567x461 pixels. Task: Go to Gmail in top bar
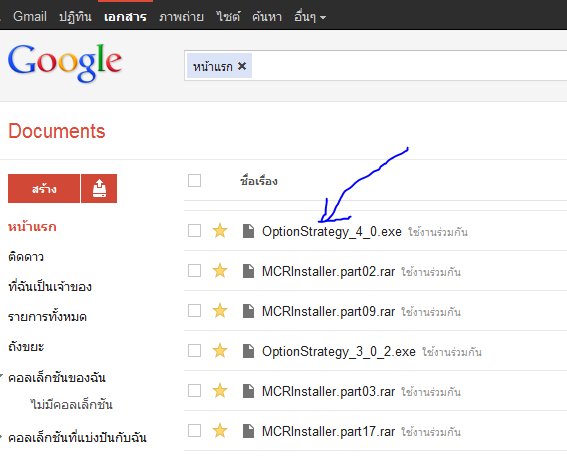[30, 16]
